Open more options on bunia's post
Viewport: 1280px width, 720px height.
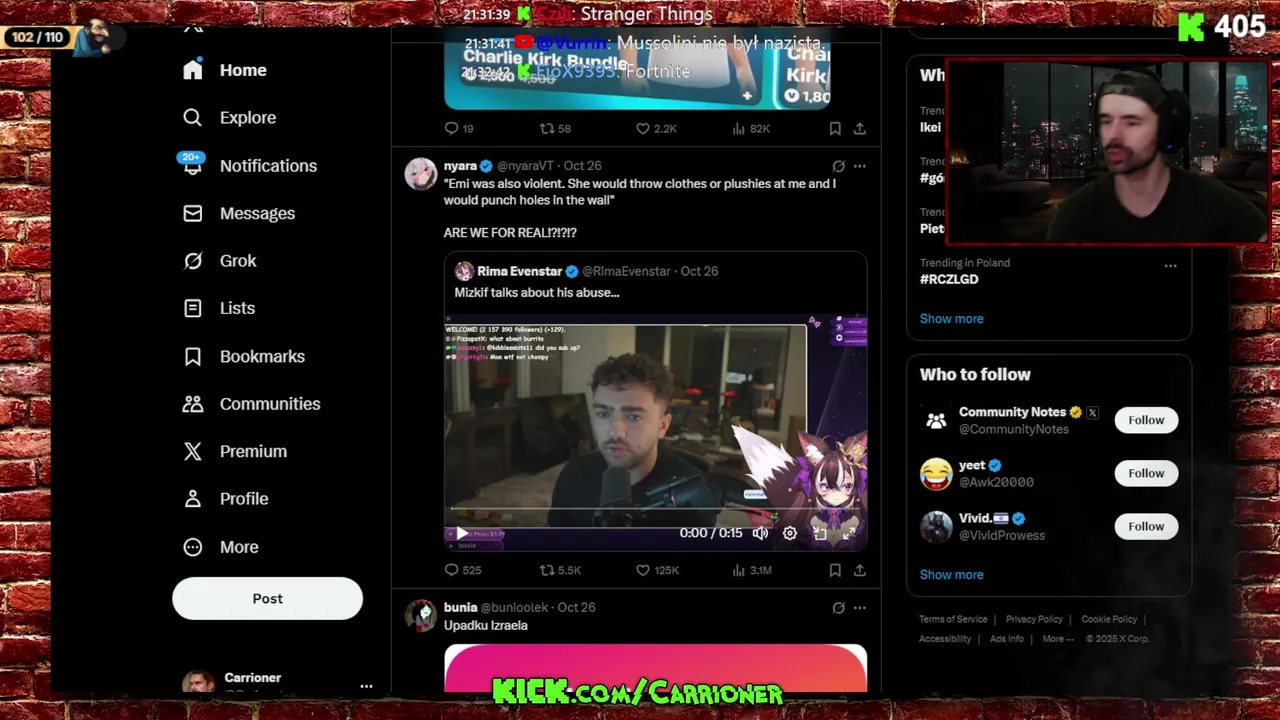point(859,608)
